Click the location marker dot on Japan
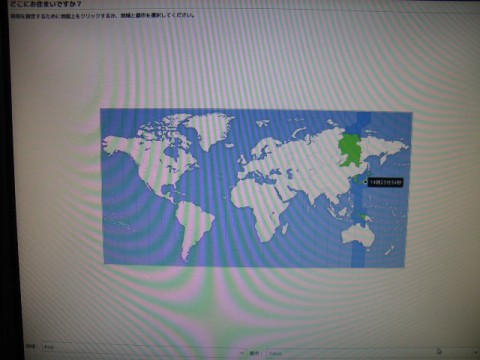This screenshot has width=480, height=360. [365, 182]
